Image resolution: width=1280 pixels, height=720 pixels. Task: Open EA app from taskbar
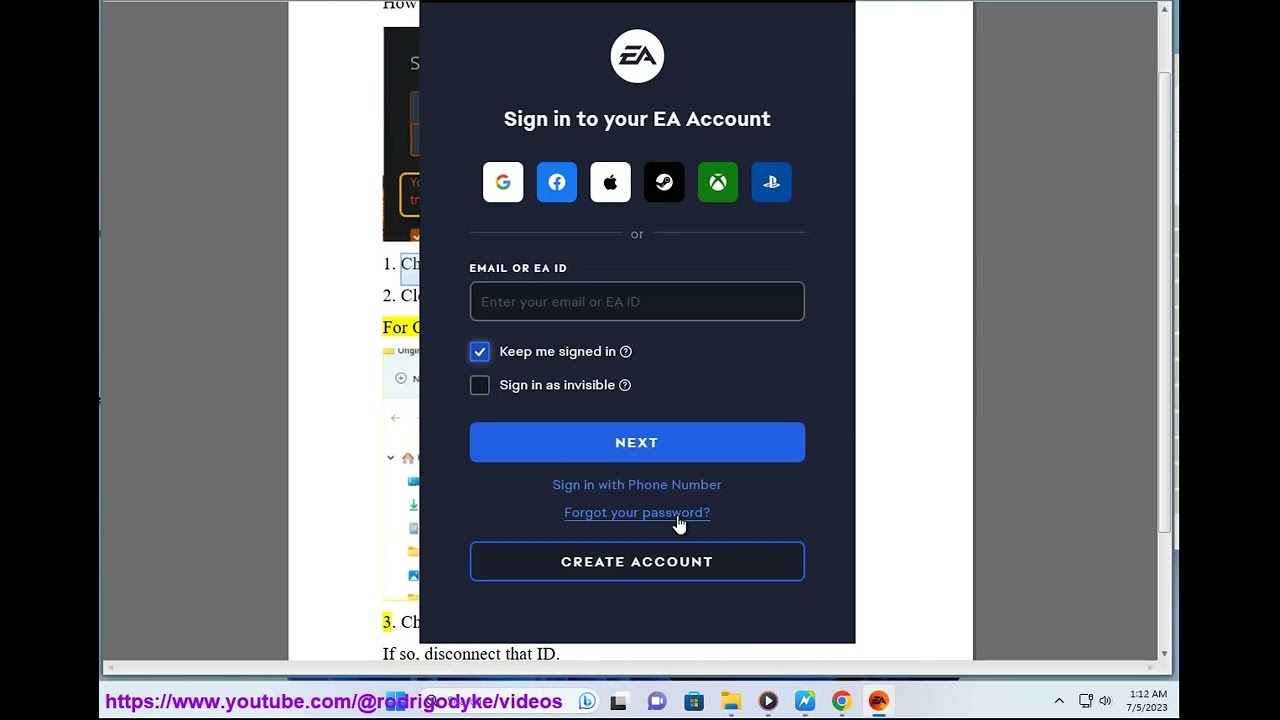(x=879, y=701)
